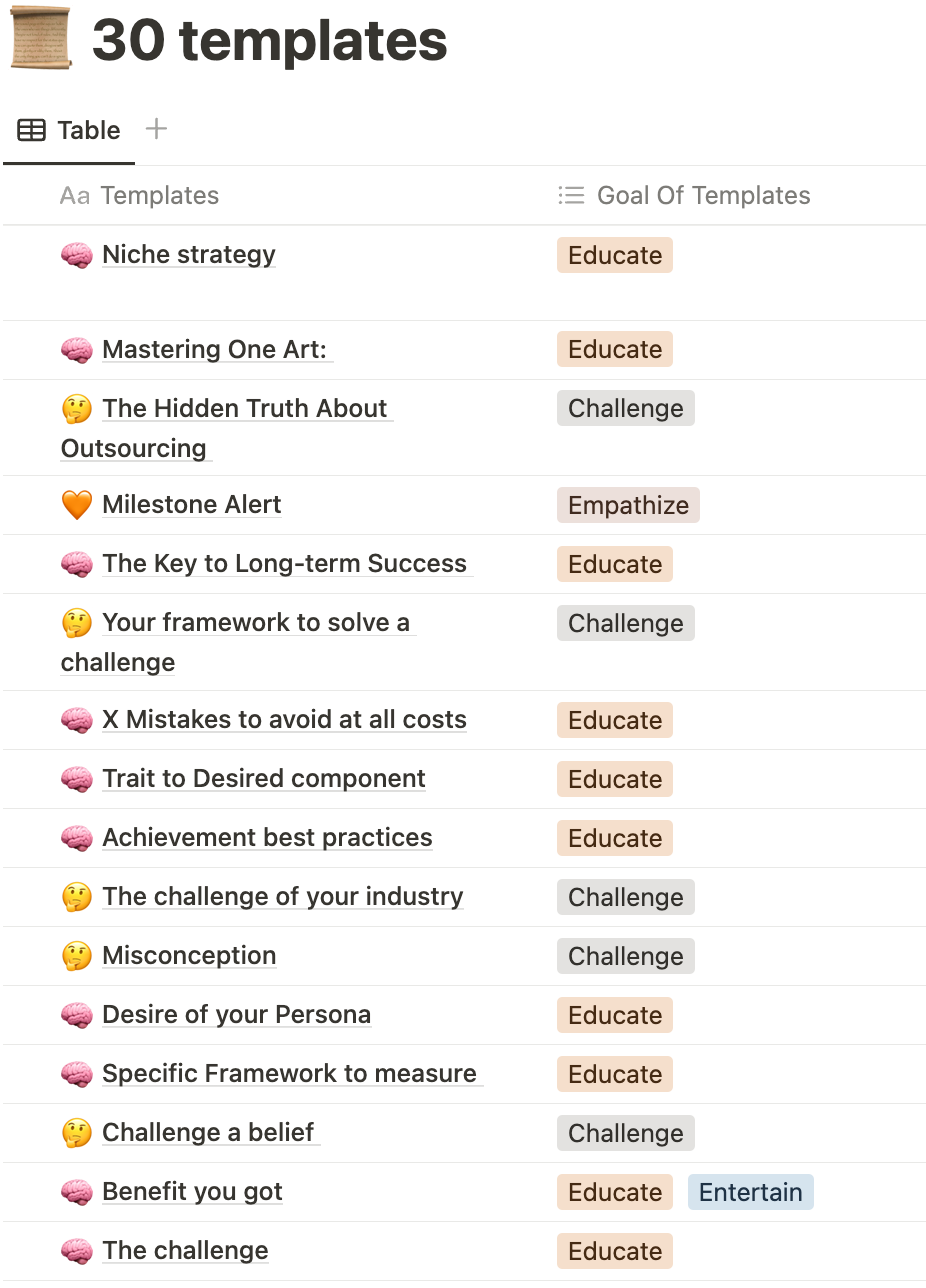Open Goal Of Templates column header menu
This screenshot has height=1288, width=926.
pyautogui.click(x=684, y=195)
